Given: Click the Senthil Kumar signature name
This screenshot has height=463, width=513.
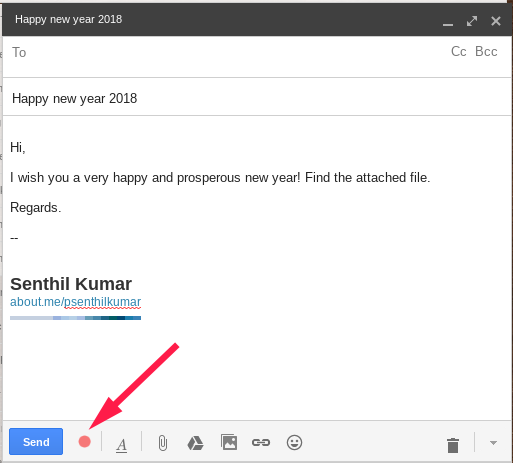Looking at the screenshot, I should [71, 284].
